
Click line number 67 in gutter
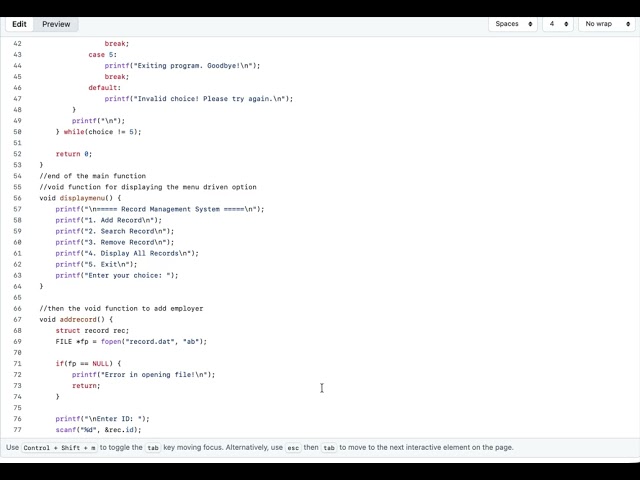click(x=17, y=320)
